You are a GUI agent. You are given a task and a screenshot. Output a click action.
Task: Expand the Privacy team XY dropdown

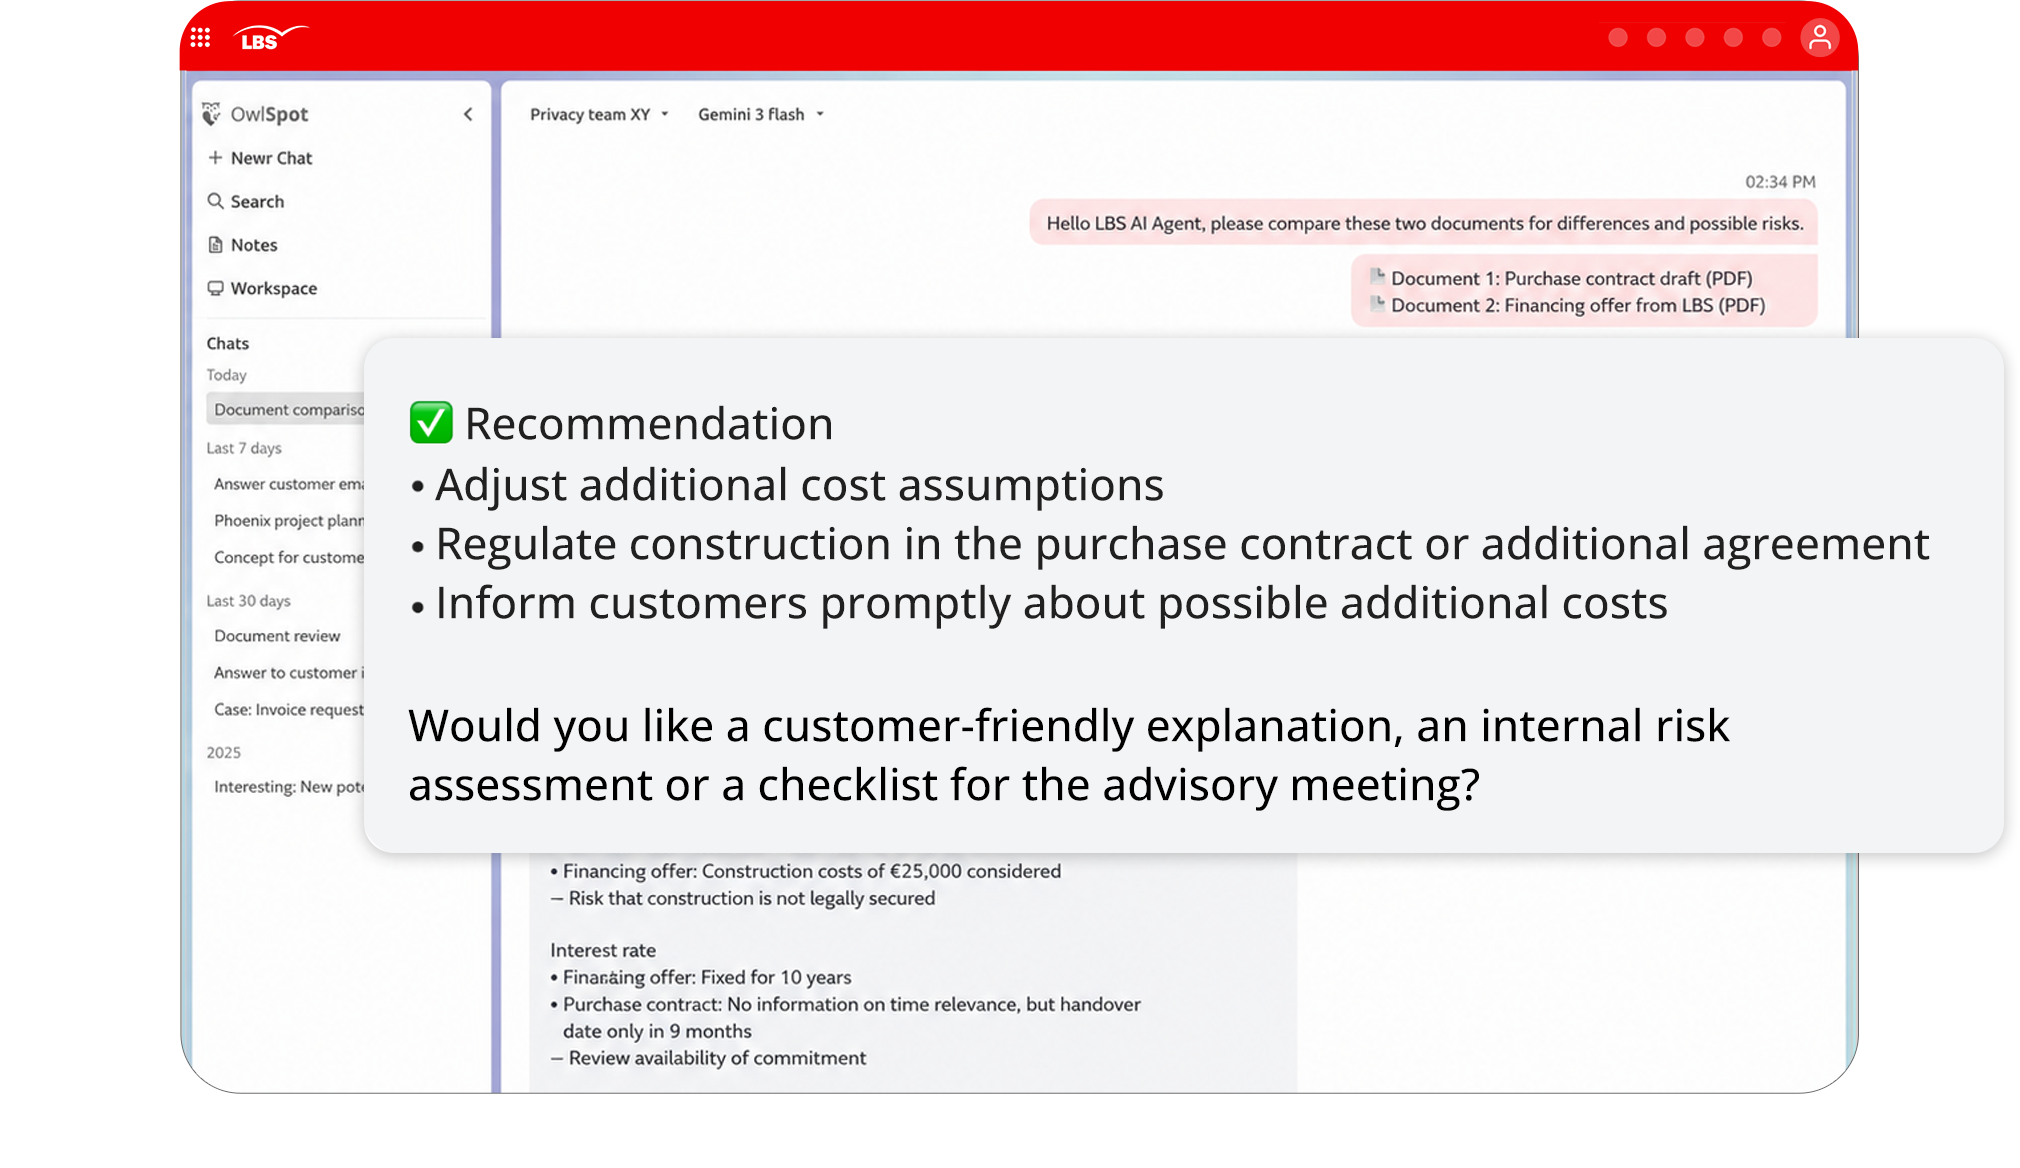599,114
